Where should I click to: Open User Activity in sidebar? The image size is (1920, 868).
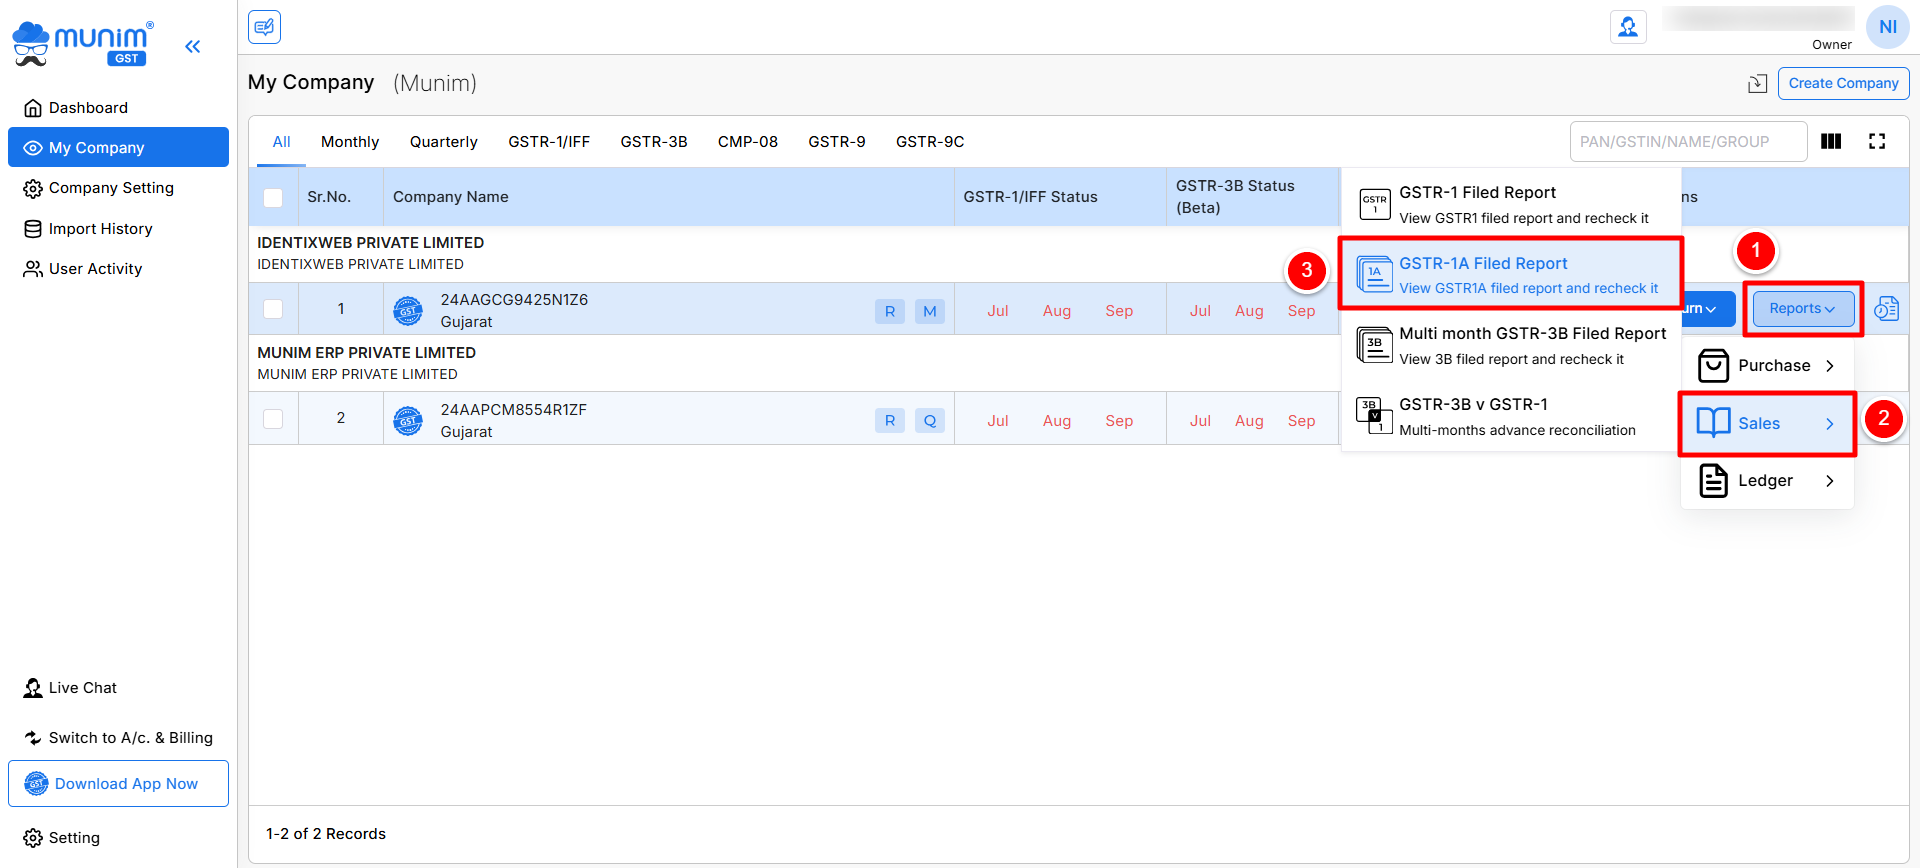click(x=118, y=269)
